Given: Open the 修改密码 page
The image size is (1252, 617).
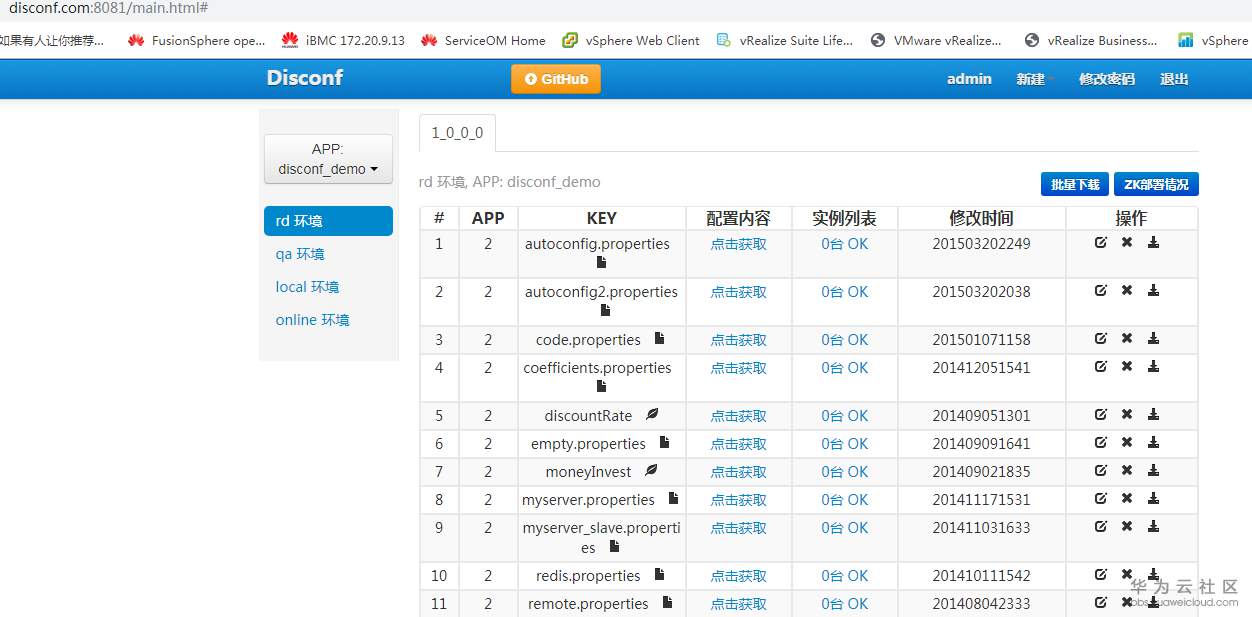Looking at the screenshot, I should point(1107,79).
